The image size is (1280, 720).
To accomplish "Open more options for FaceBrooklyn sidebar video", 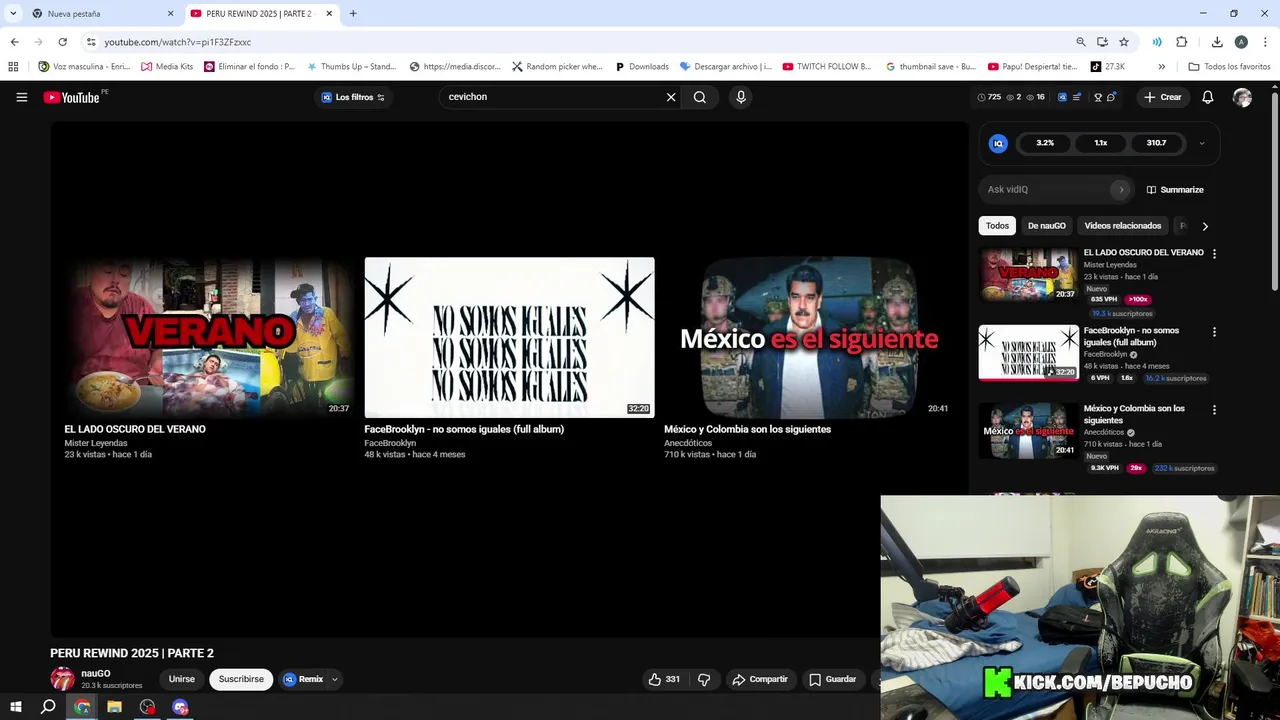I will 1214,332.
